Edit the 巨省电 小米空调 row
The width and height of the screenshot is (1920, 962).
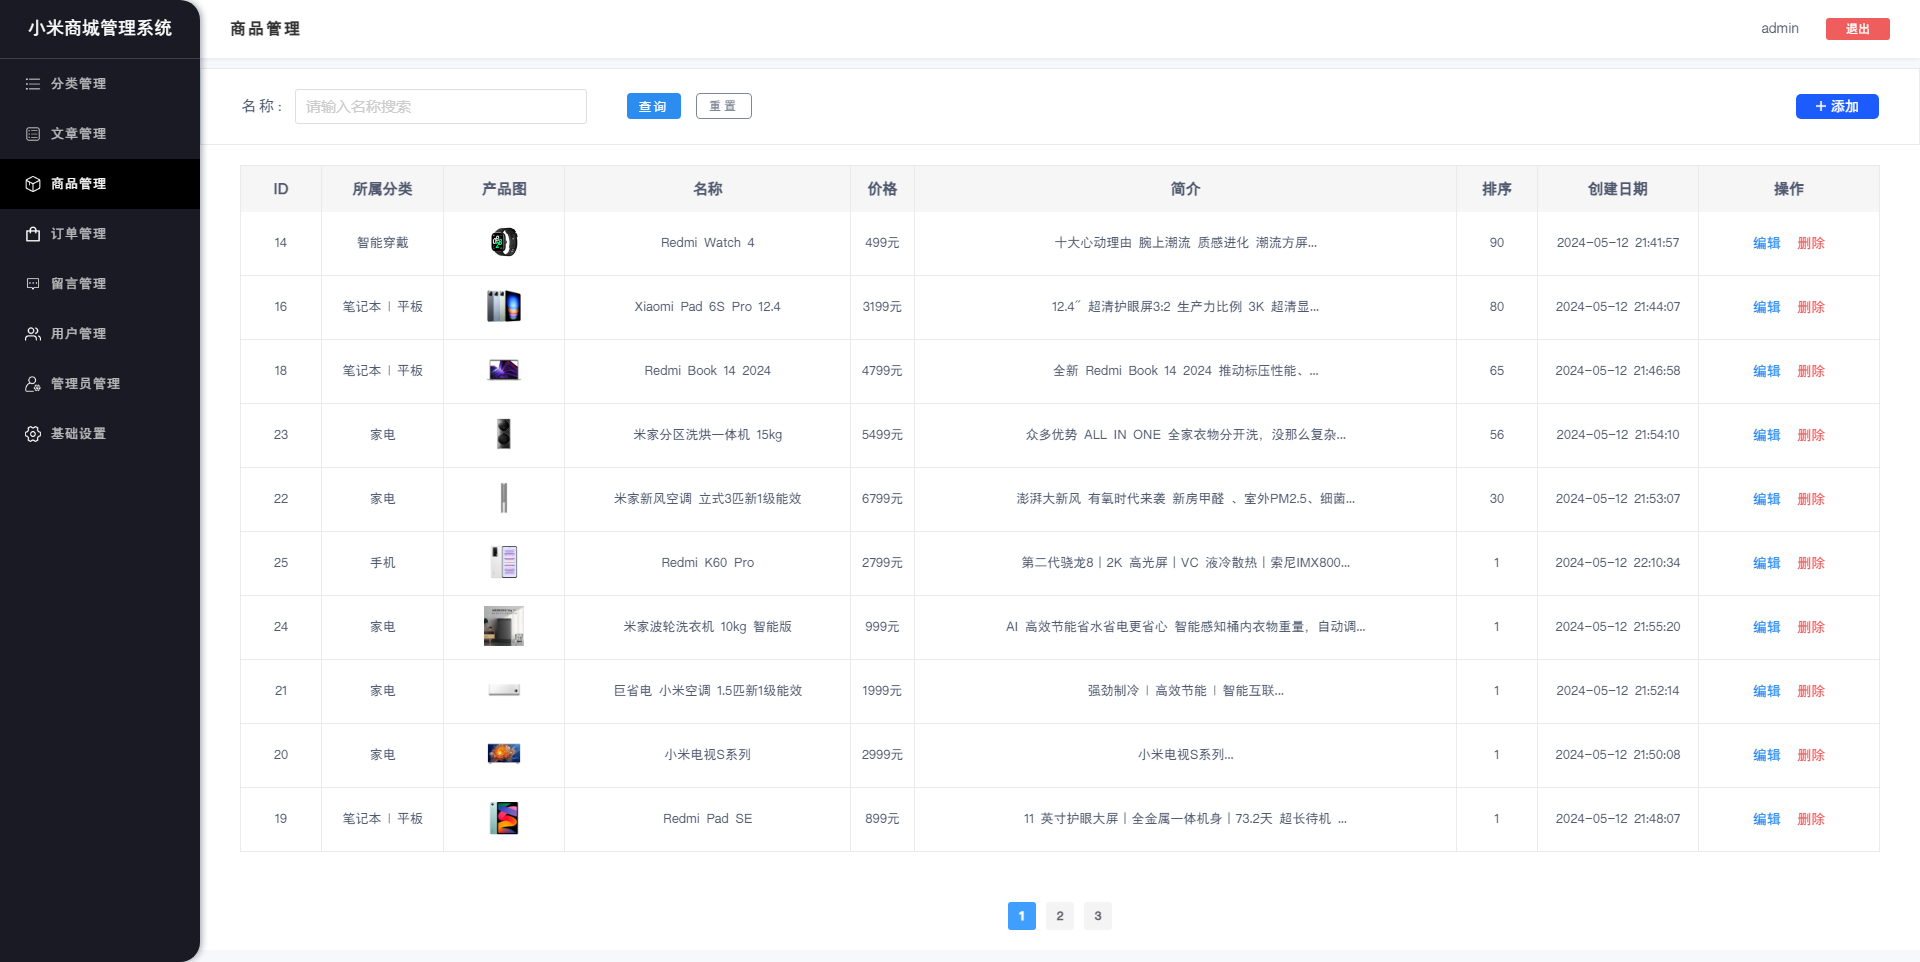tap(1767, 691)
